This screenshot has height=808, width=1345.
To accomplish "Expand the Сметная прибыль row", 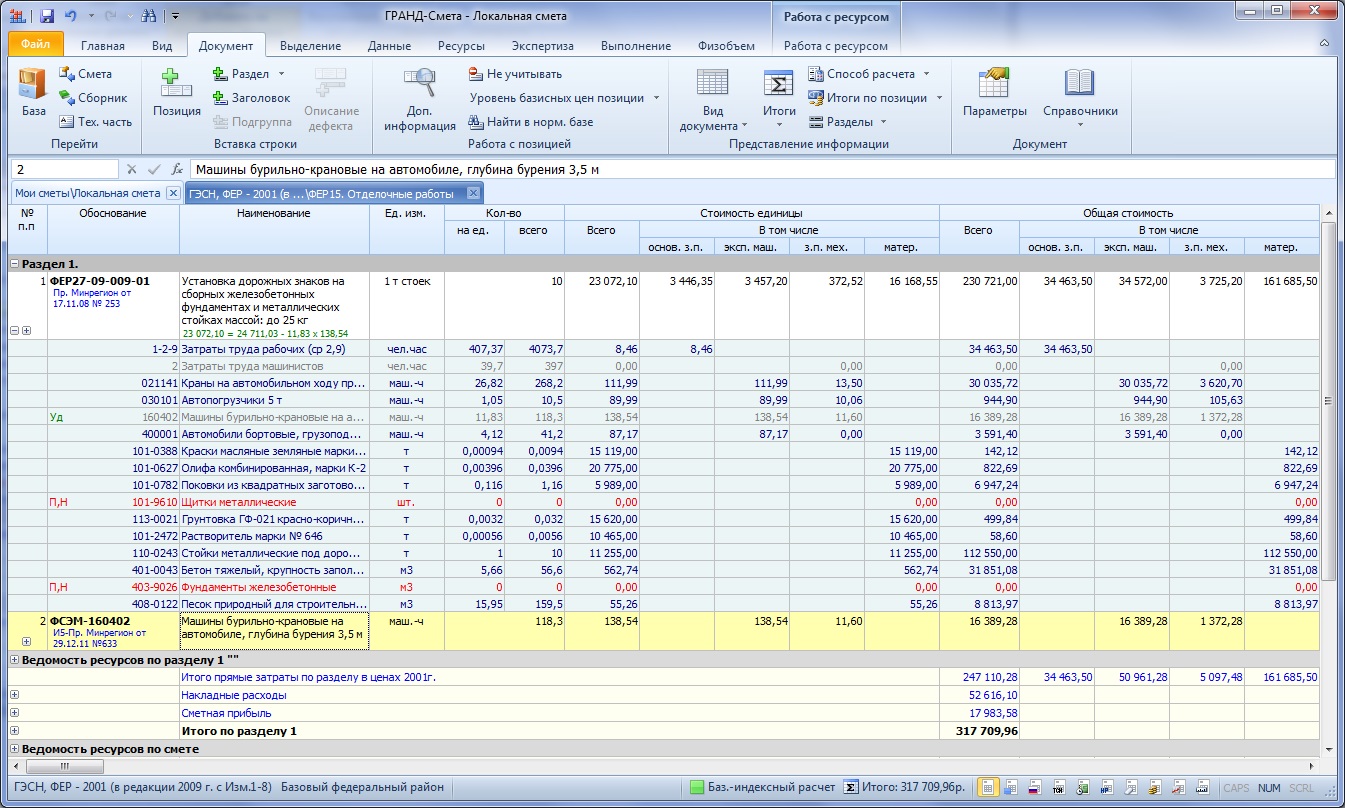I will coord(15,713).
